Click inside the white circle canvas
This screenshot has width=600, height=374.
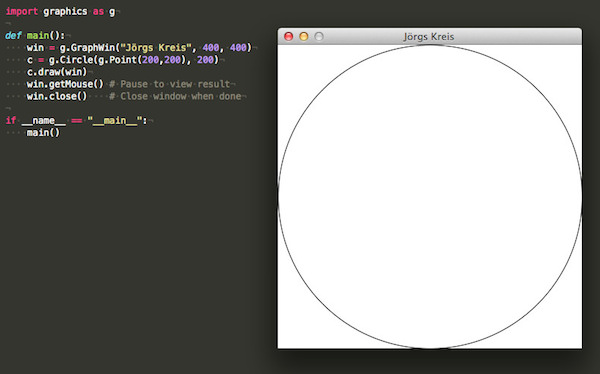430,196
